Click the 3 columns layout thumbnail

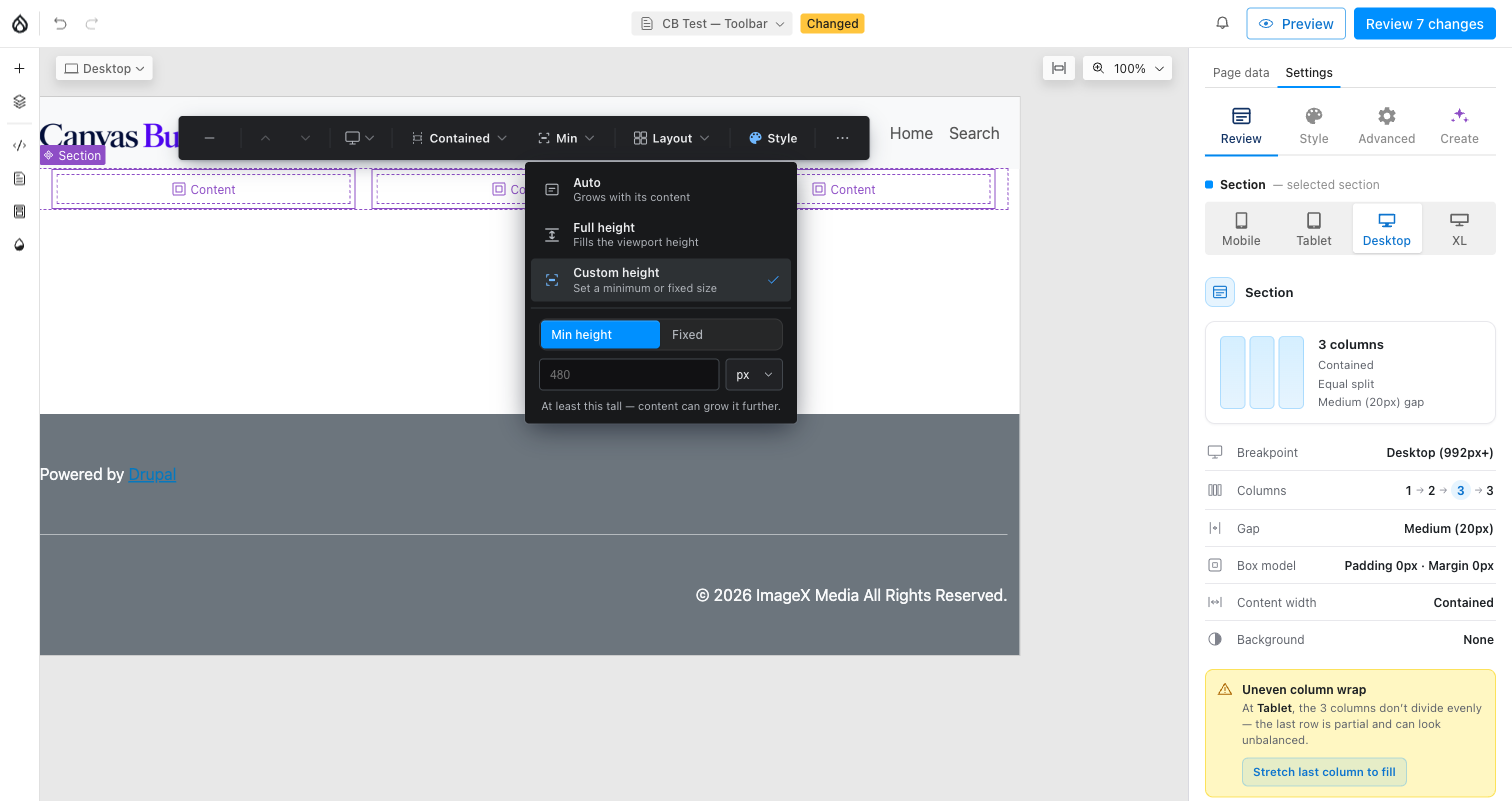(1262, 372)
